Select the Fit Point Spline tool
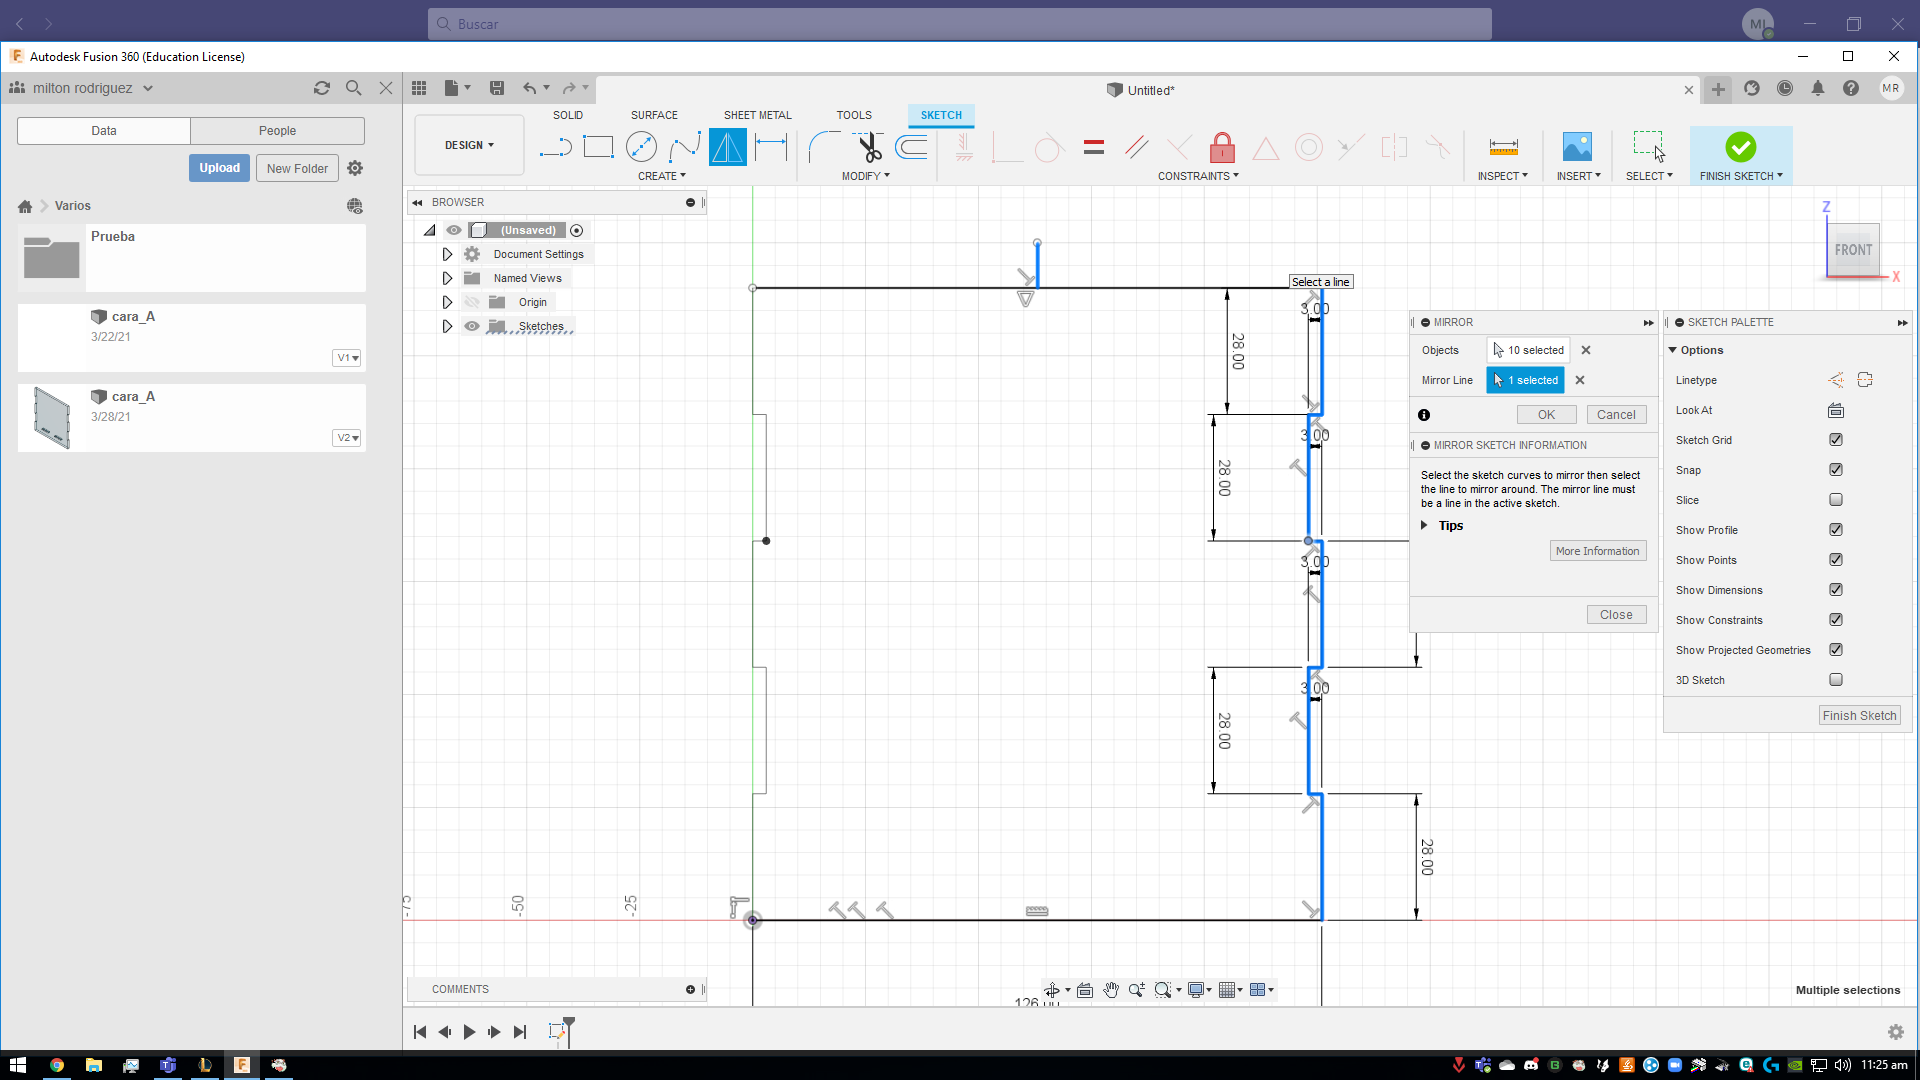1920x1080 pixels. coord(685,148)
